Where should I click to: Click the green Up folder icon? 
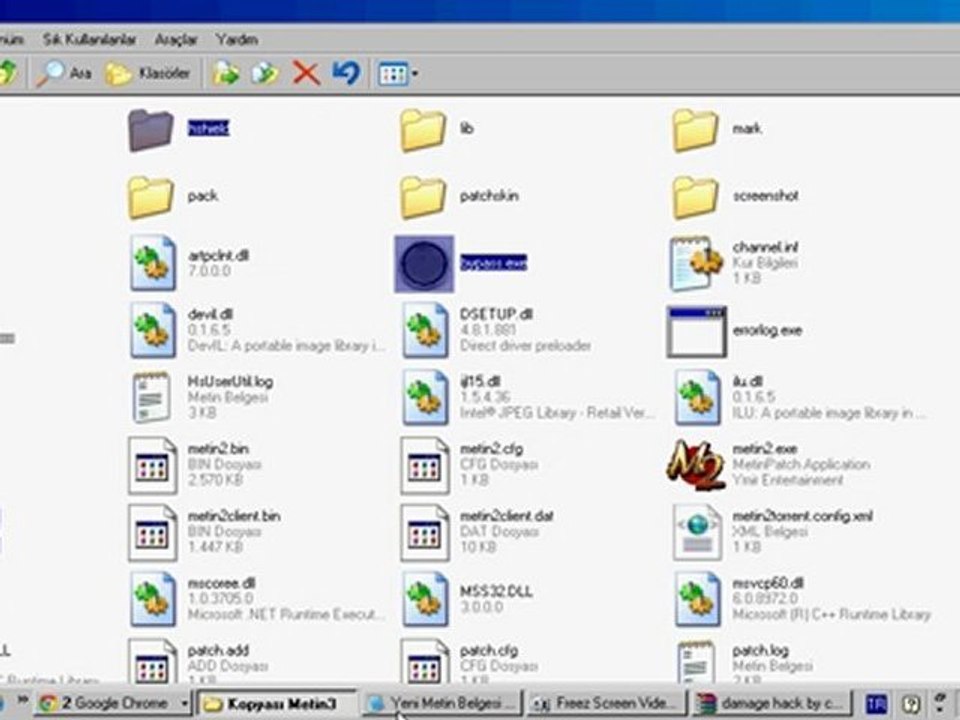9,73
